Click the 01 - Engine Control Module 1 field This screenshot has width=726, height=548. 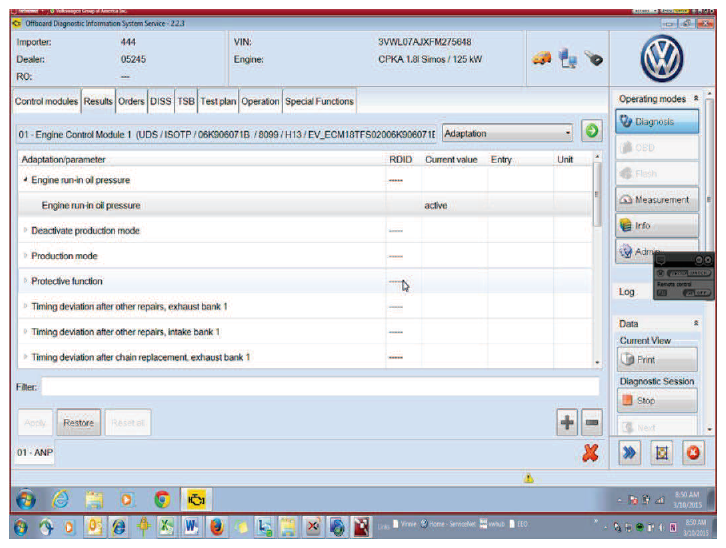click(226, 134)
